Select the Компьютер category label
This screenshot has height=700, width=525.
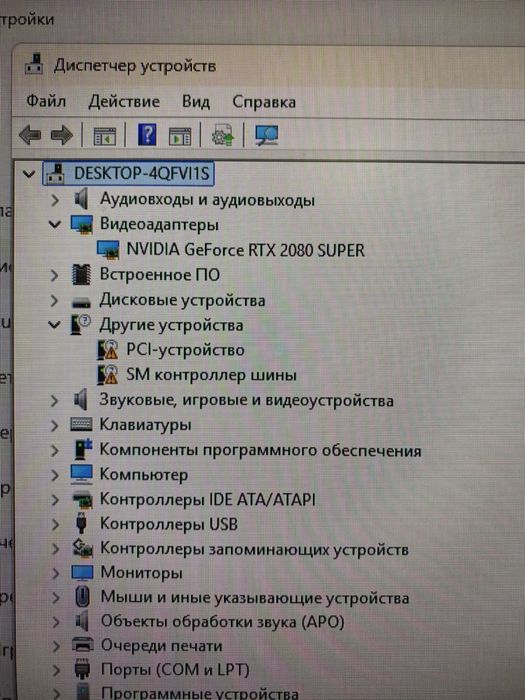pos(143,475)
